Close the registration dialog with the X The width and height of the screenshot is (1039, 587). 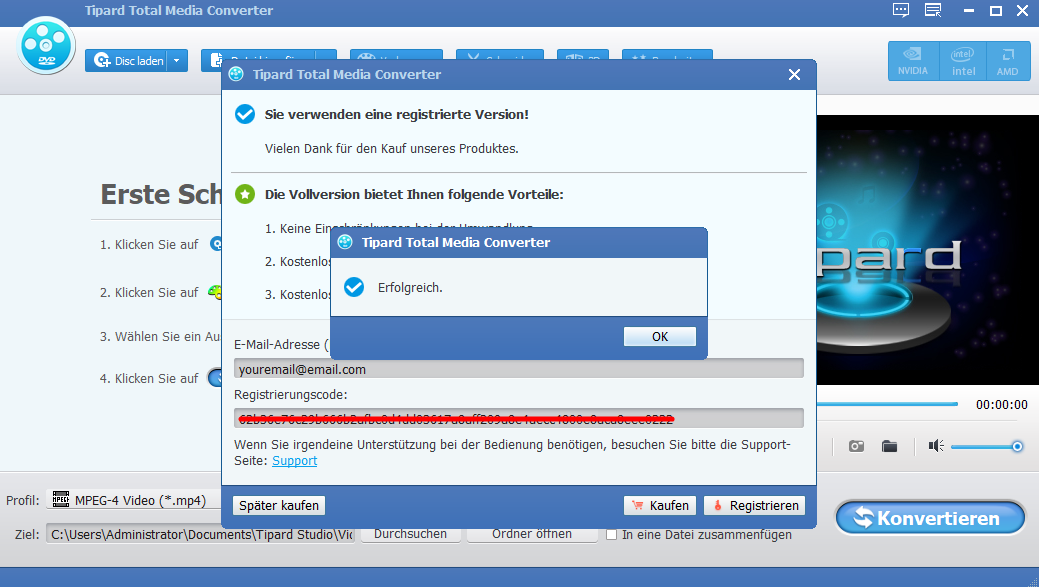[794, 75]
